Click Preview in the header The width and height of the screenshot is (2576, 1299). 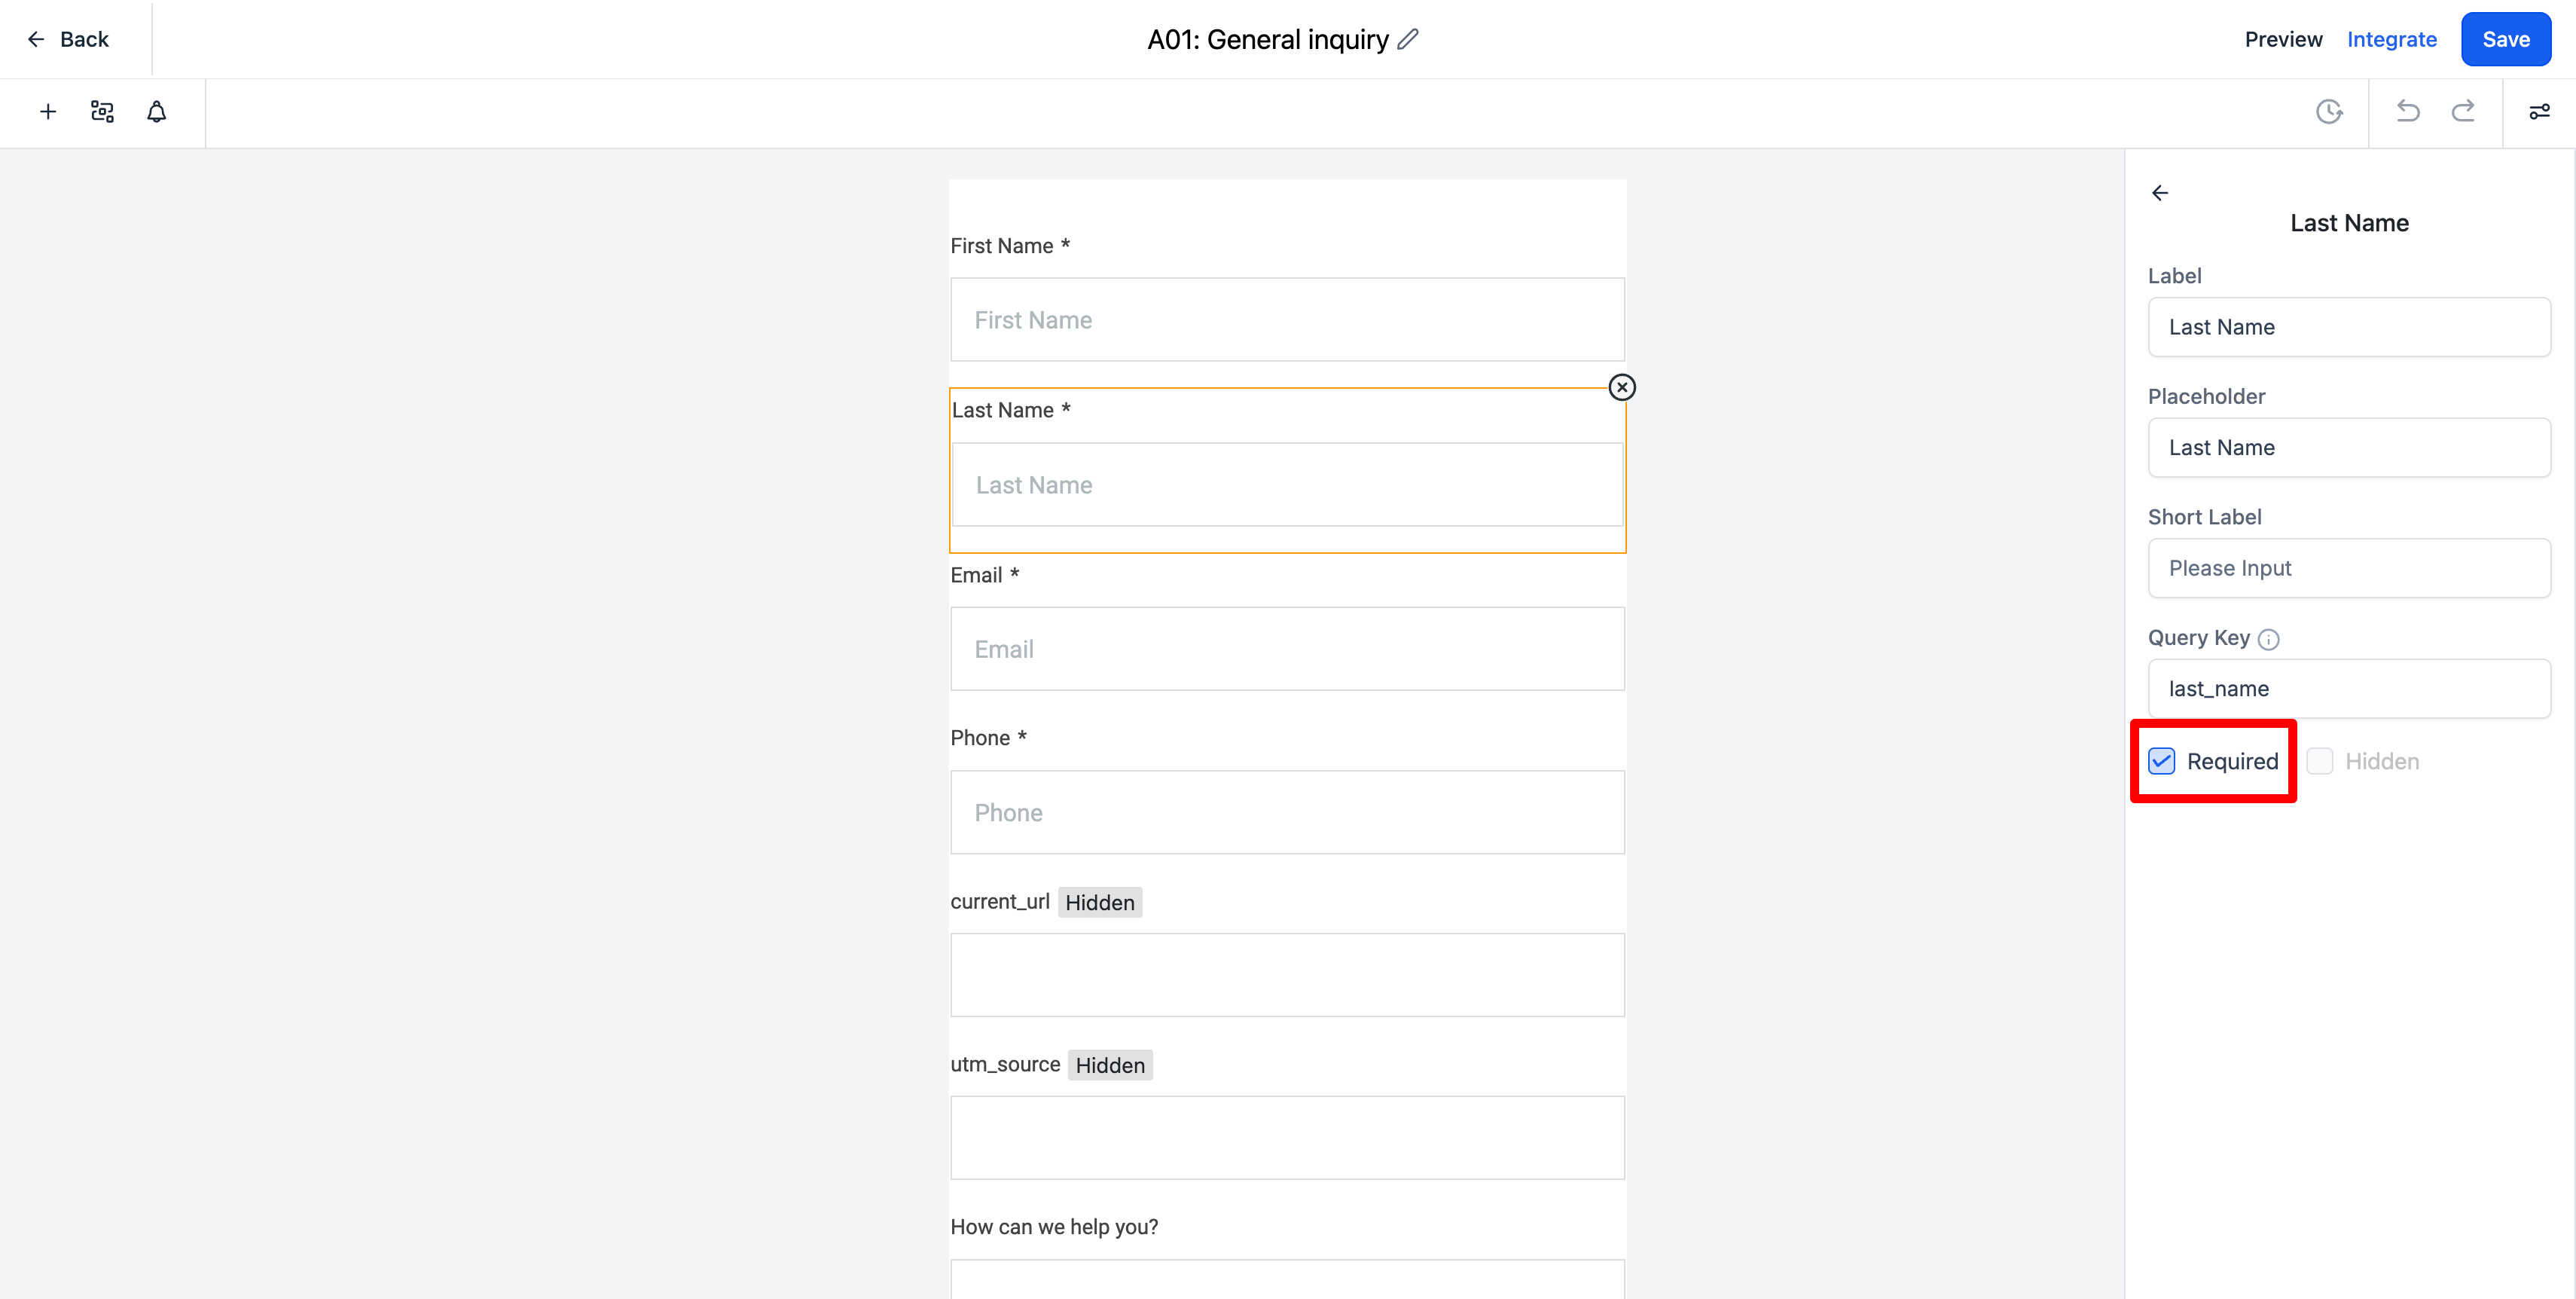tap(2283, 39)
